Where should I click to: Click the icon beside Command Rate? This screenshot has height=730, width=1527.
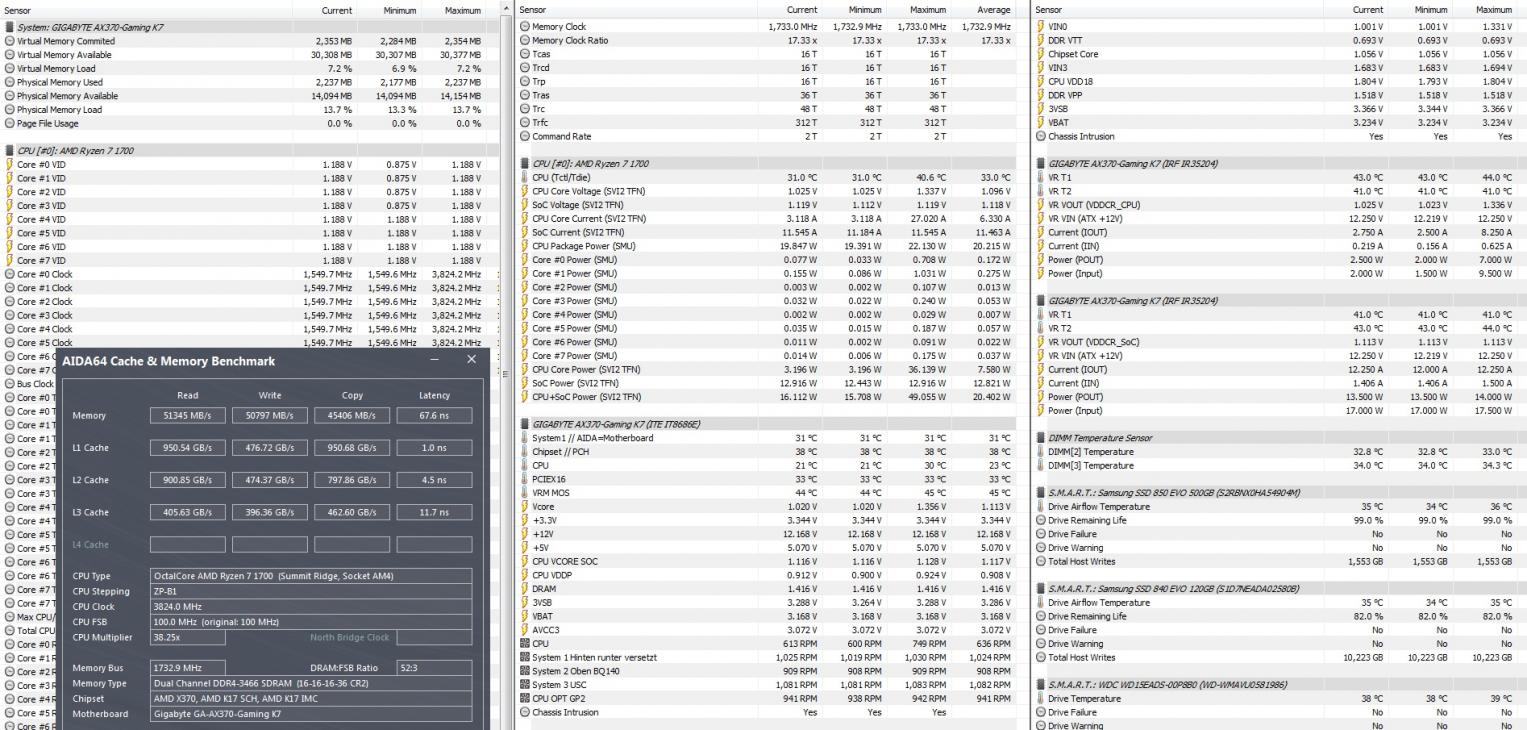tap(524, 137)
